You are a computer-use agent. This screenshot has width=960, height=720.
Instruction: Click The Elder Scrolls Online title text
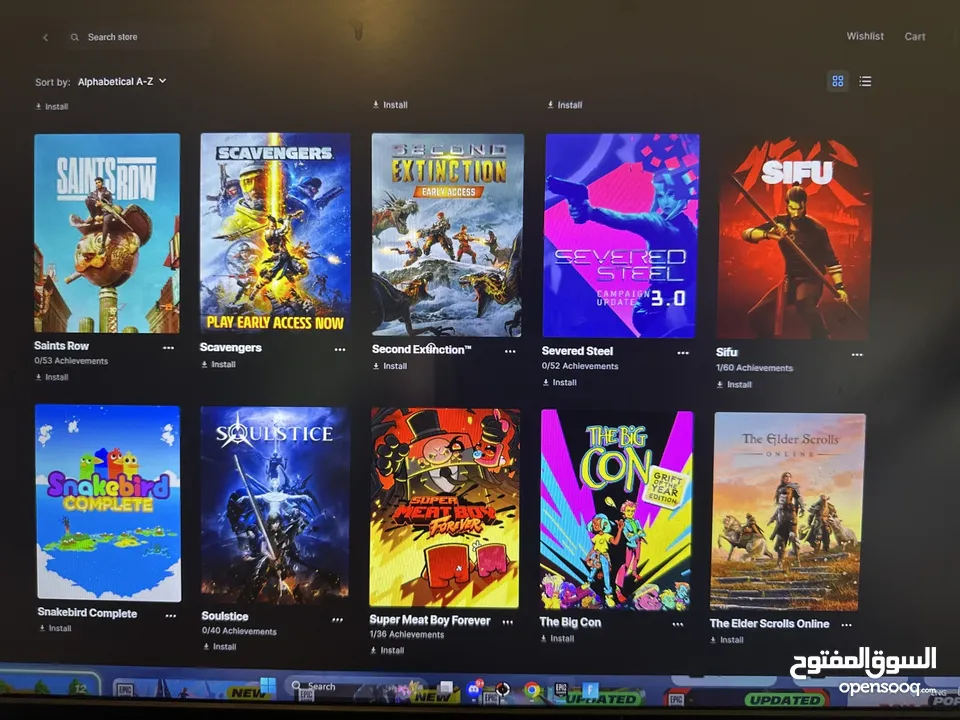(x=770, y=624)
